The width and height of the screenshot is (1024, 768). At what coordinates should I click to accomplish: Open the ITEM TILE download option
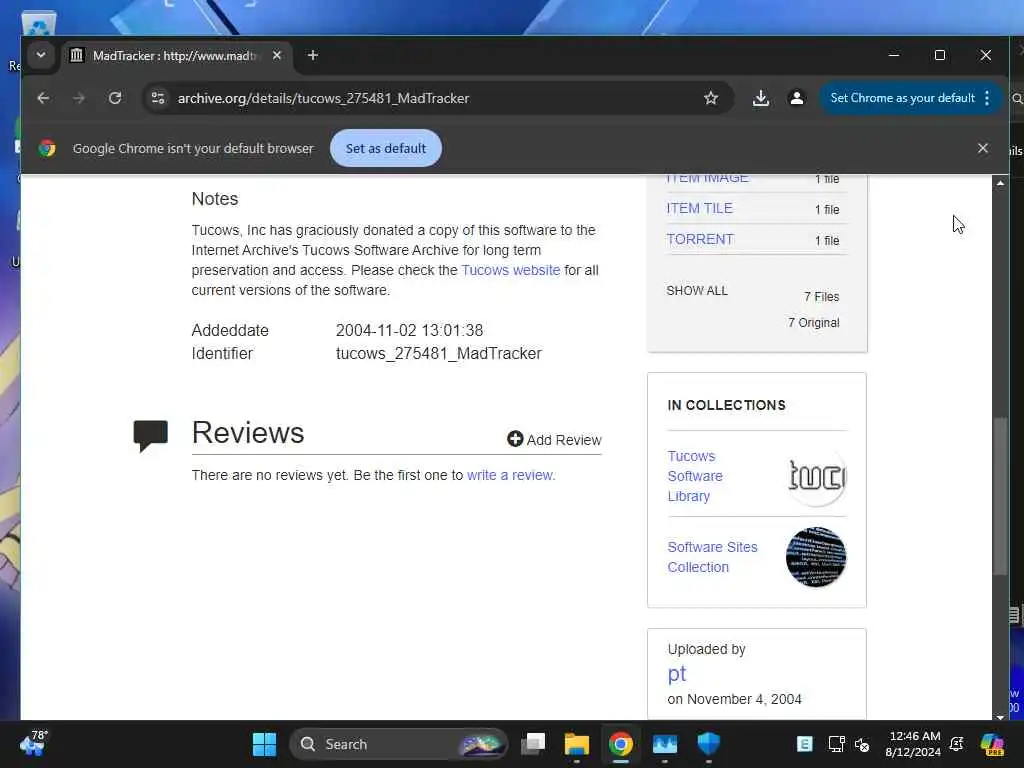click(x=699, y=208)
